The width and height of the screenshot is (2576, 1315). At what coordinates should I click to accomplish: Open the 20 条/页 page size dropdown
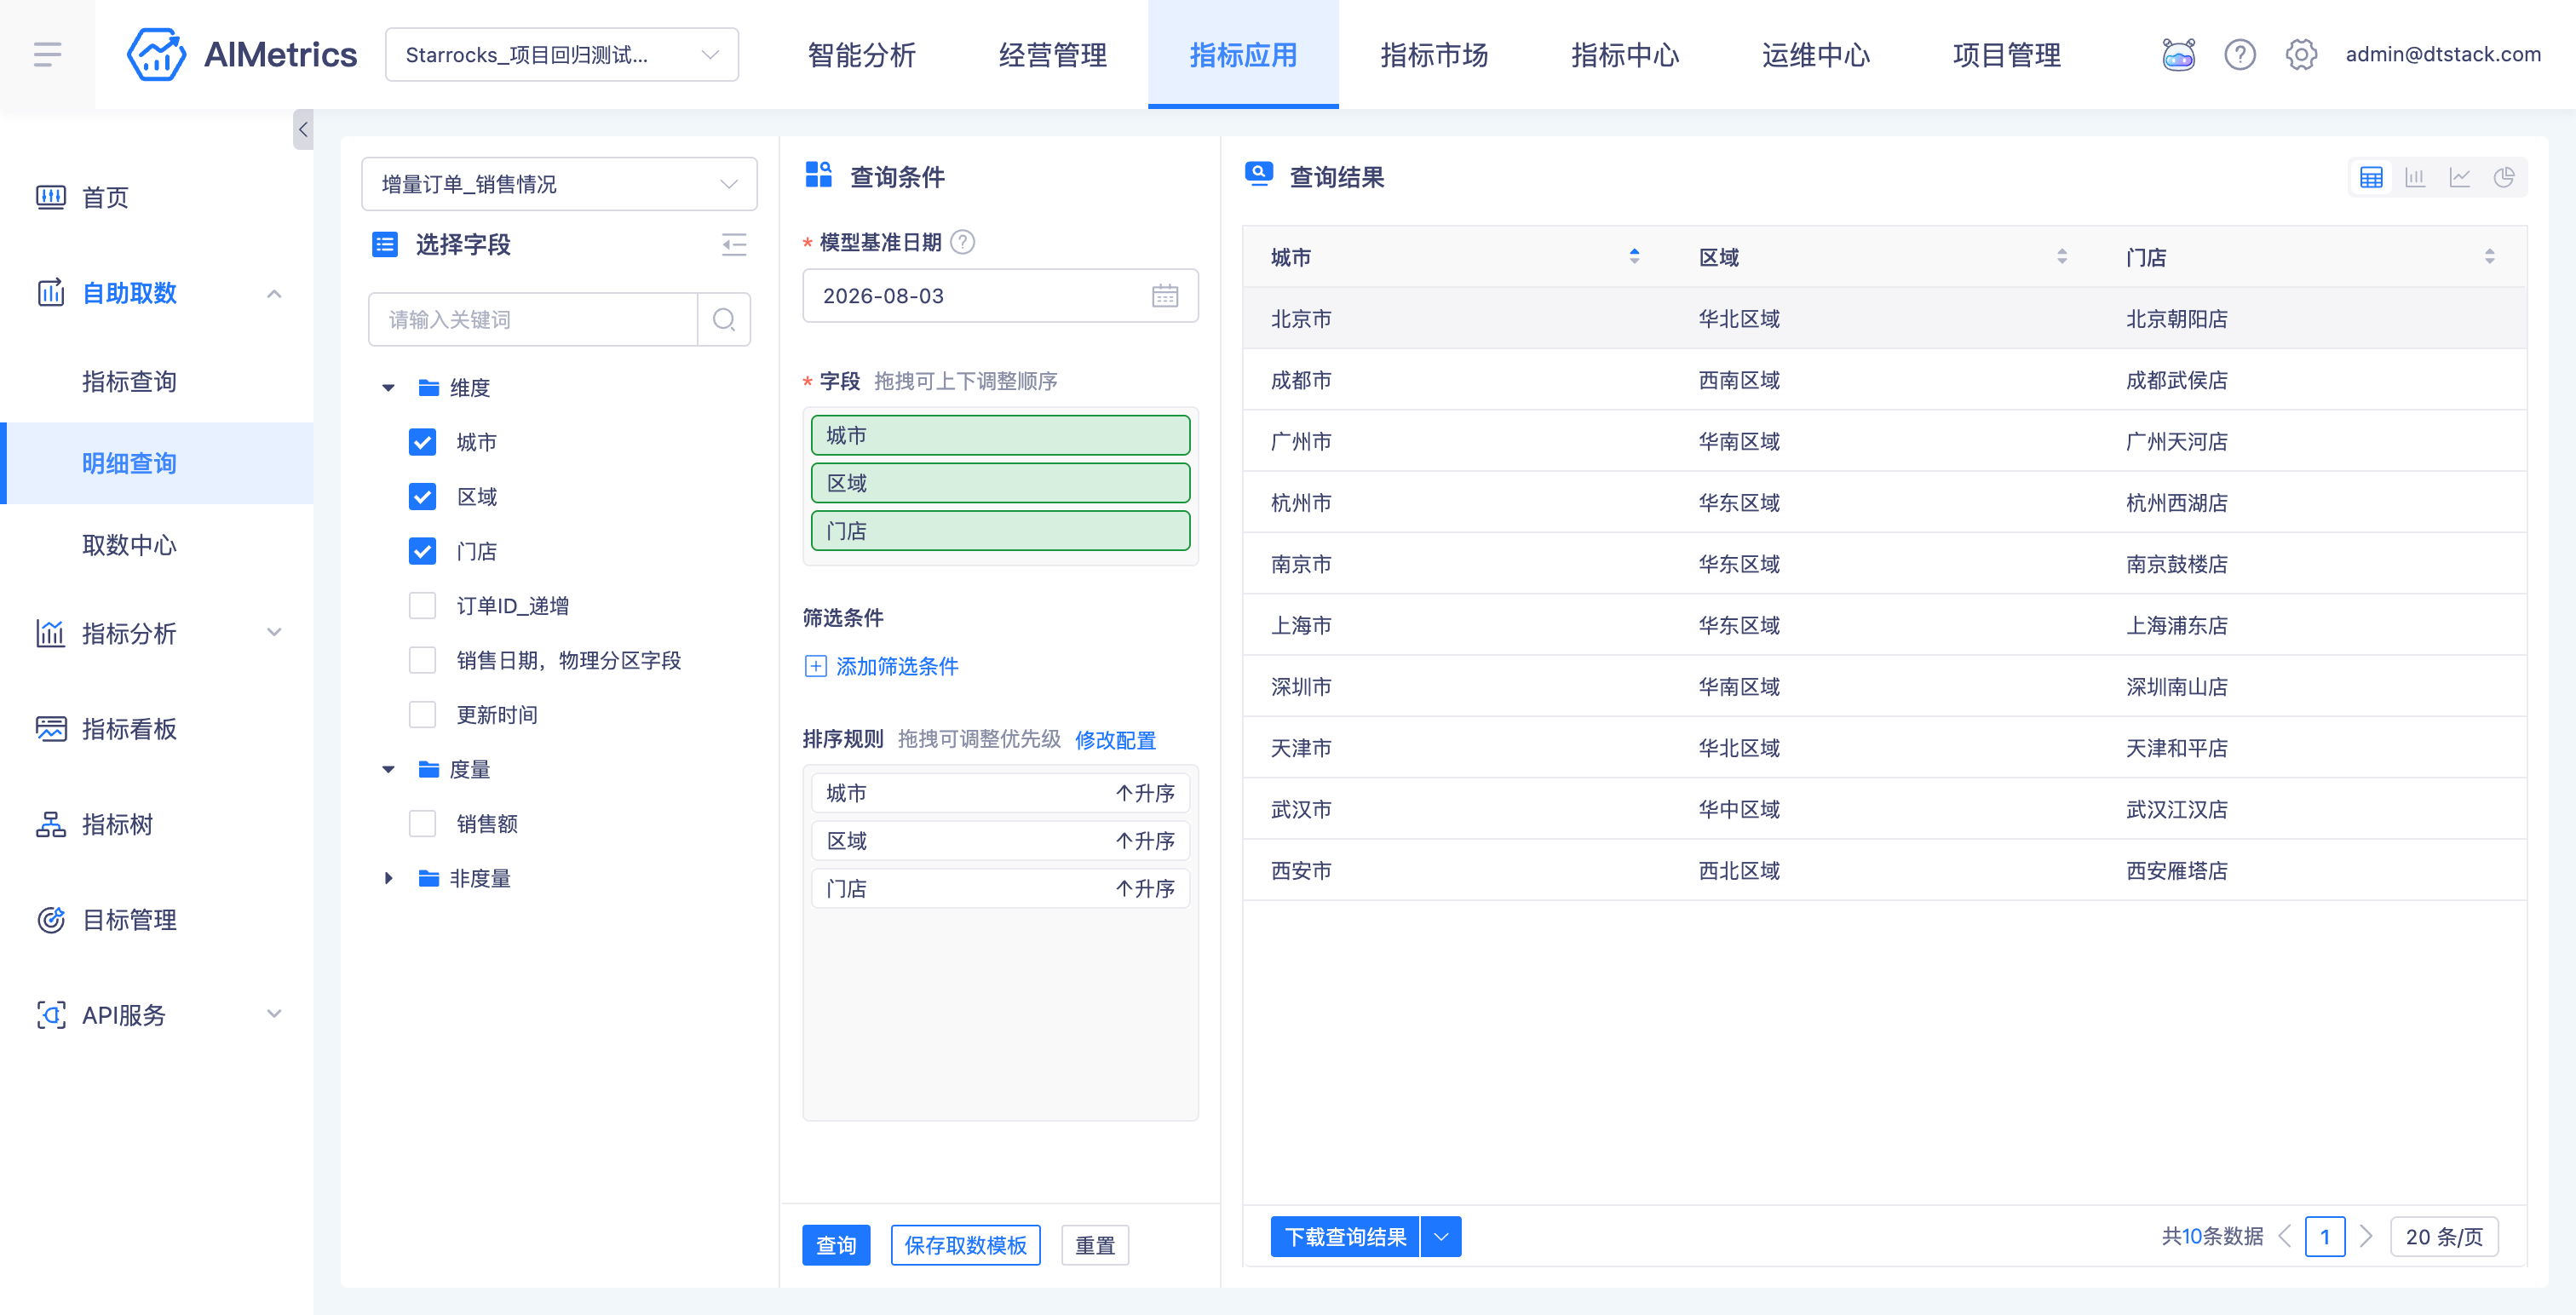point(2444,1237)
